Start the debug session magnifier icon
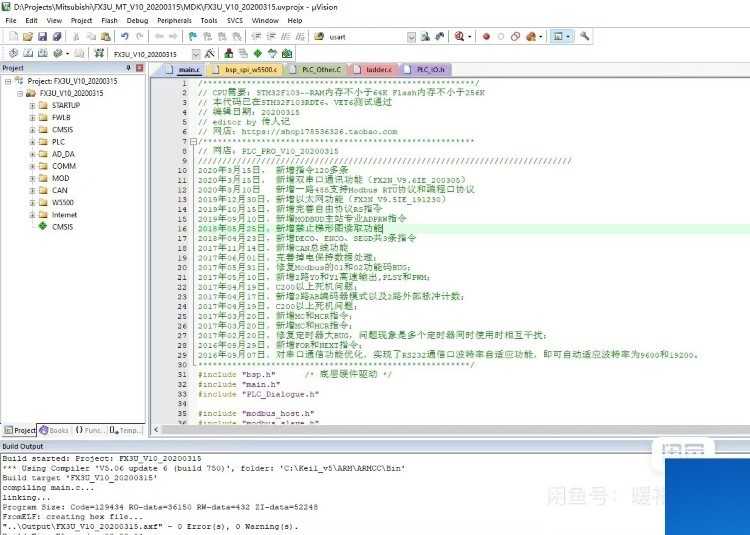This screenshot has width=750, height=535. [x=459, y=36]
